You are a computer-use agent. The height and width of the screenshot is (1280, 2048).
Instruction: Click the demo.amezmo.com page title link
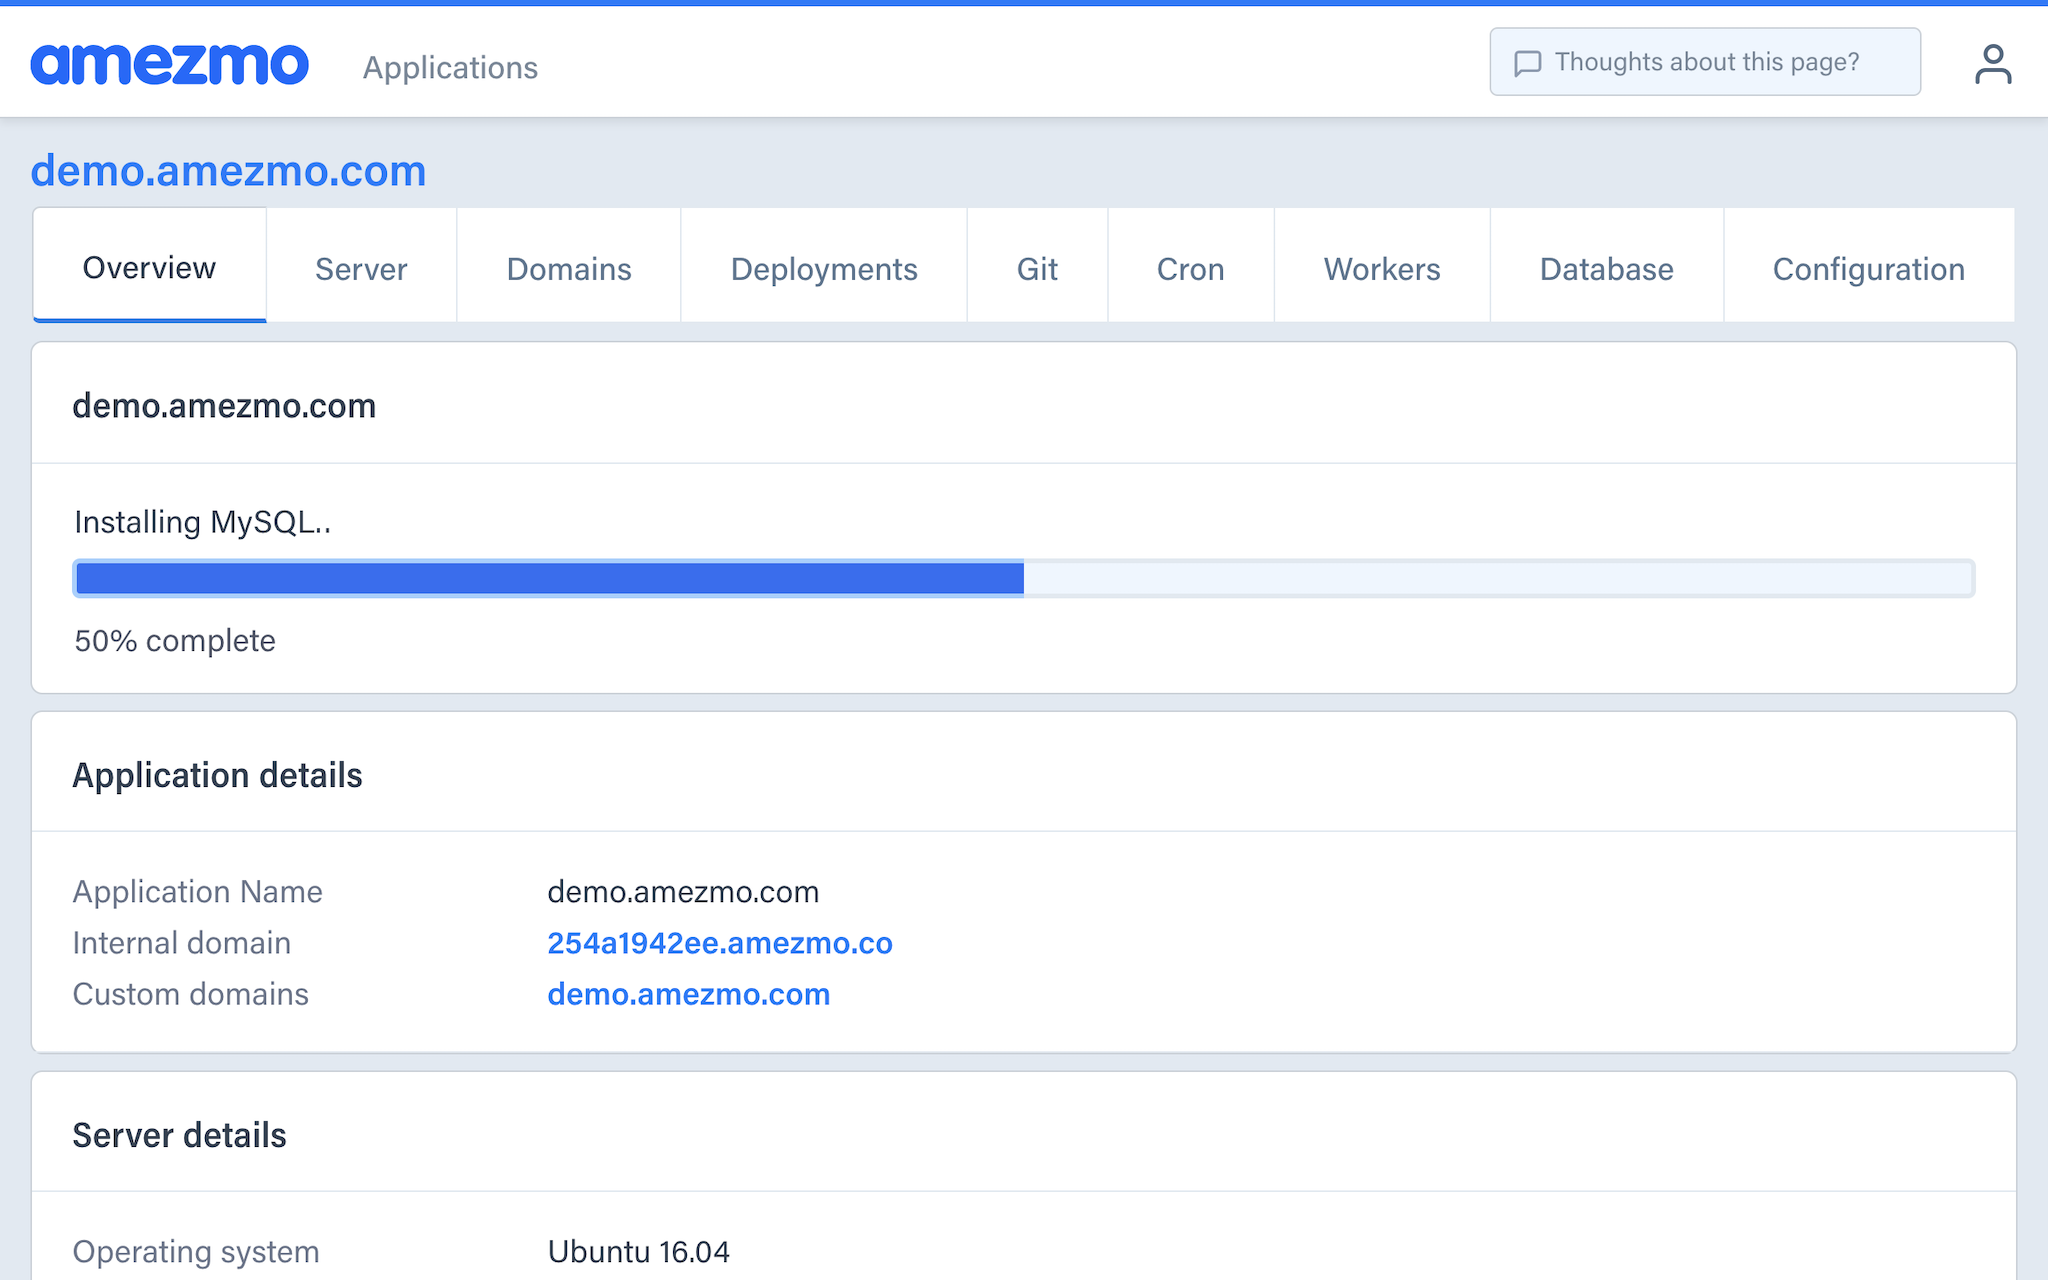(x=228, y=171)
